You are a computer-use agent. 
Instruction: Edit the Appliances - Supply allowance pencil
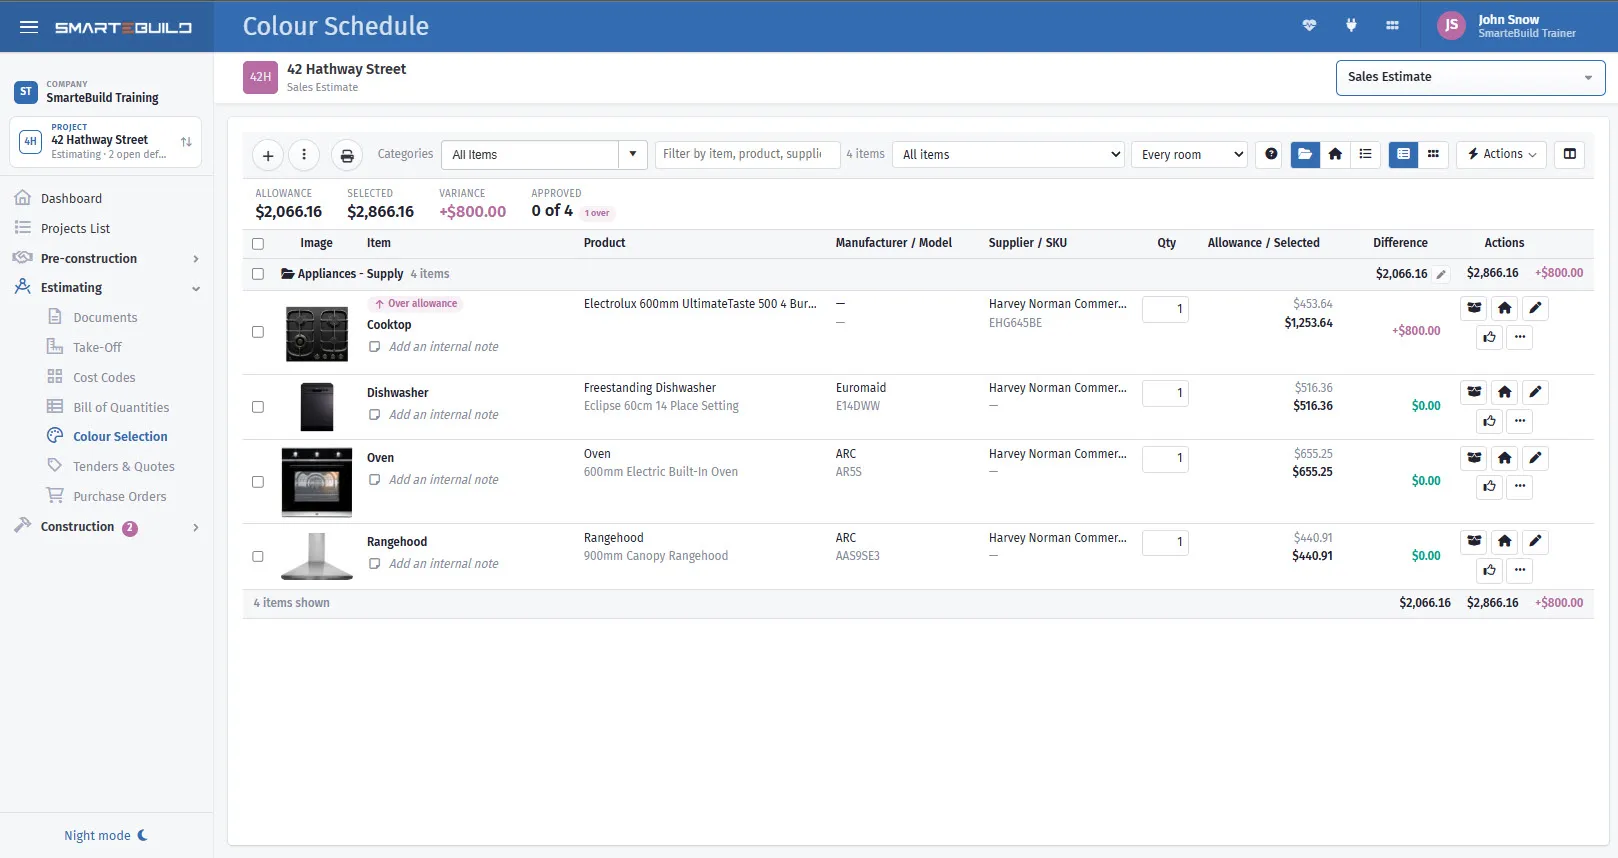coord(1441,274)
